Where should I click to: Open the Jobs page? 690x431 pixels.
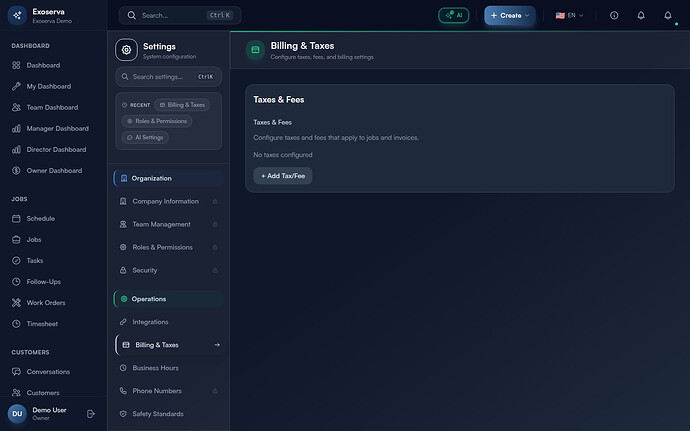pos(54,239)
